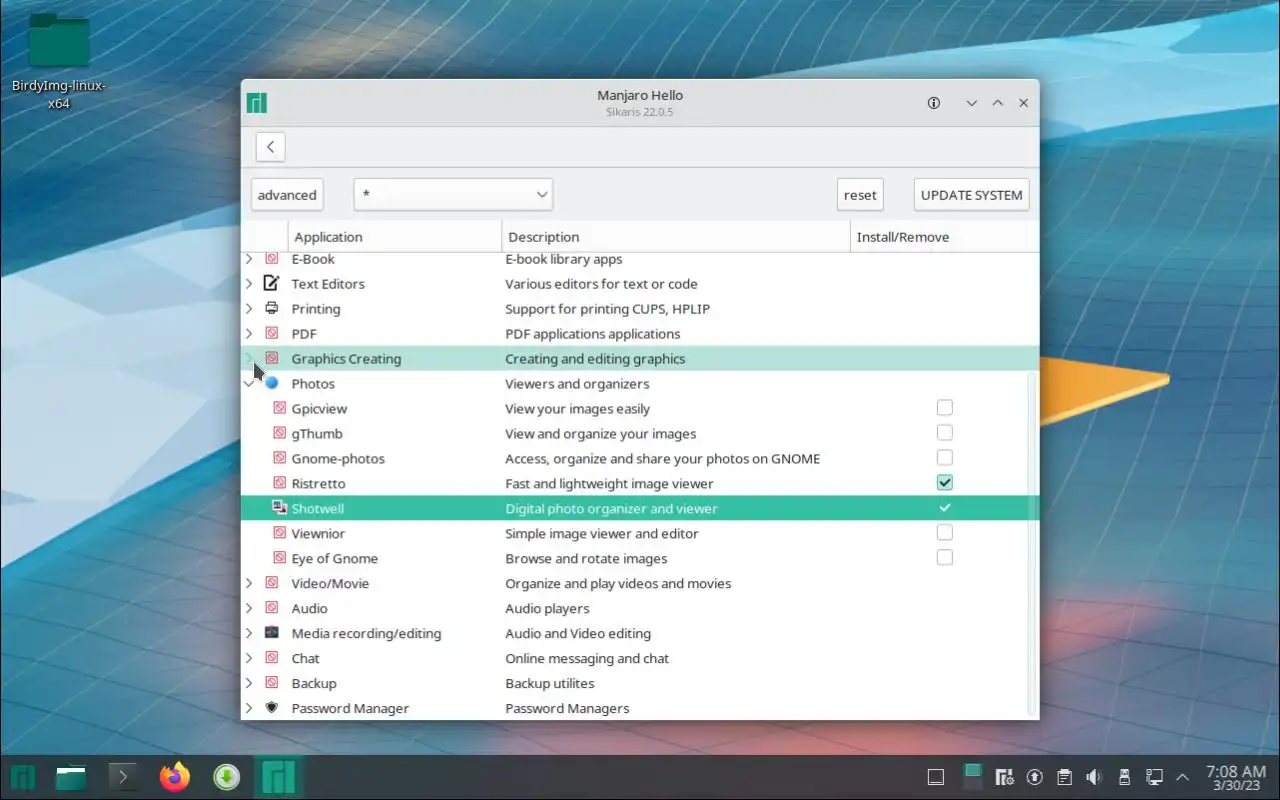The width and height of the screenshot is (1280, 800).
Task: Open BirdyImg-linux-x64 desktop folder
Action: point(59,60)
